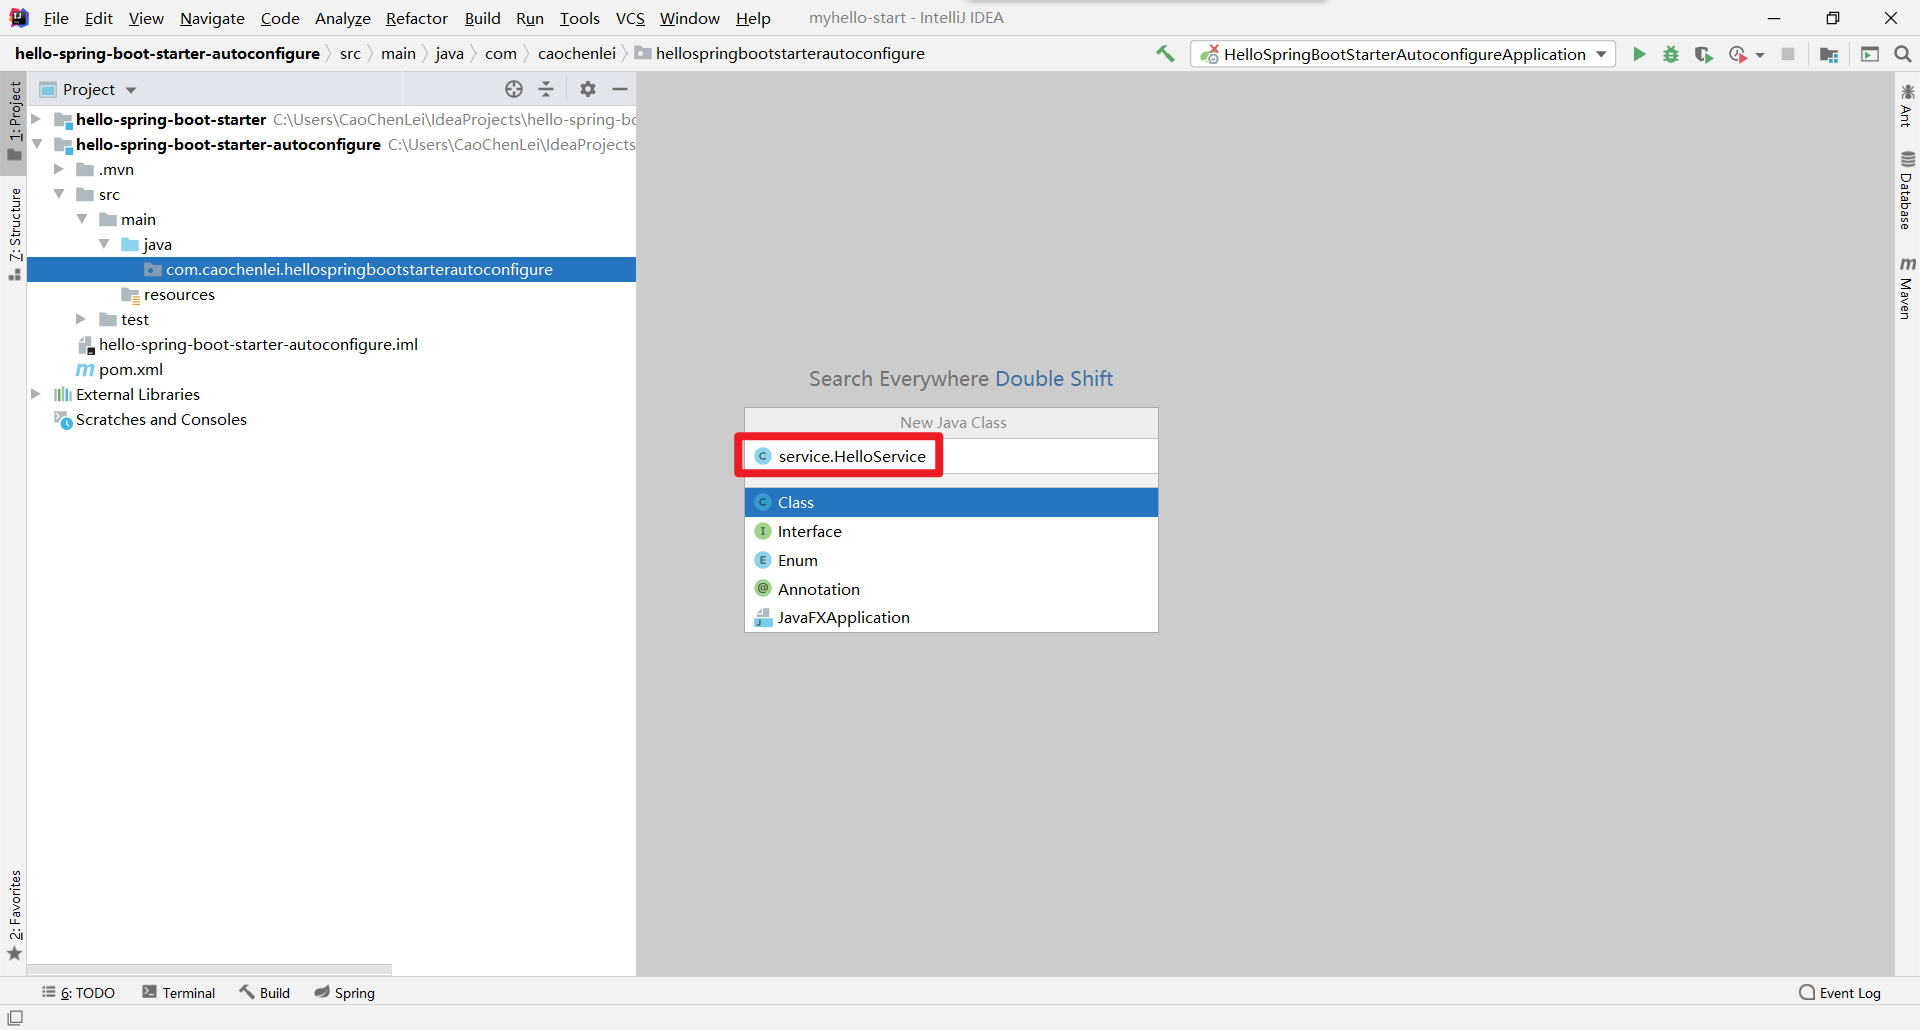Open the Navigate menu
1920x1030 pixels.
(212, 18)
